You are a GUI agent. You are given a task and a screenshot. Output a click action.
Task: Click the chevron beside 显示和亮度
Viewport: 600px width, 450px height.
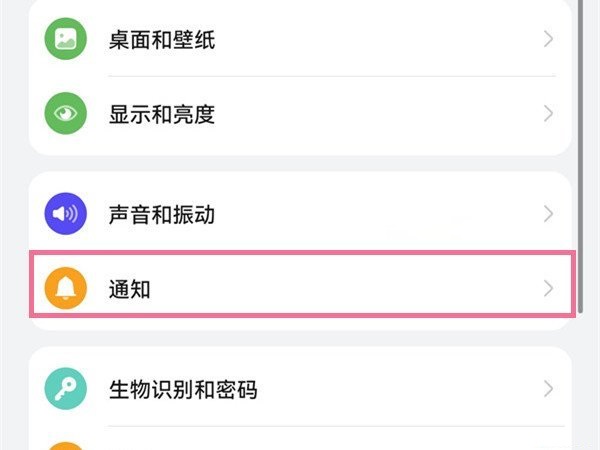[548, 114]
